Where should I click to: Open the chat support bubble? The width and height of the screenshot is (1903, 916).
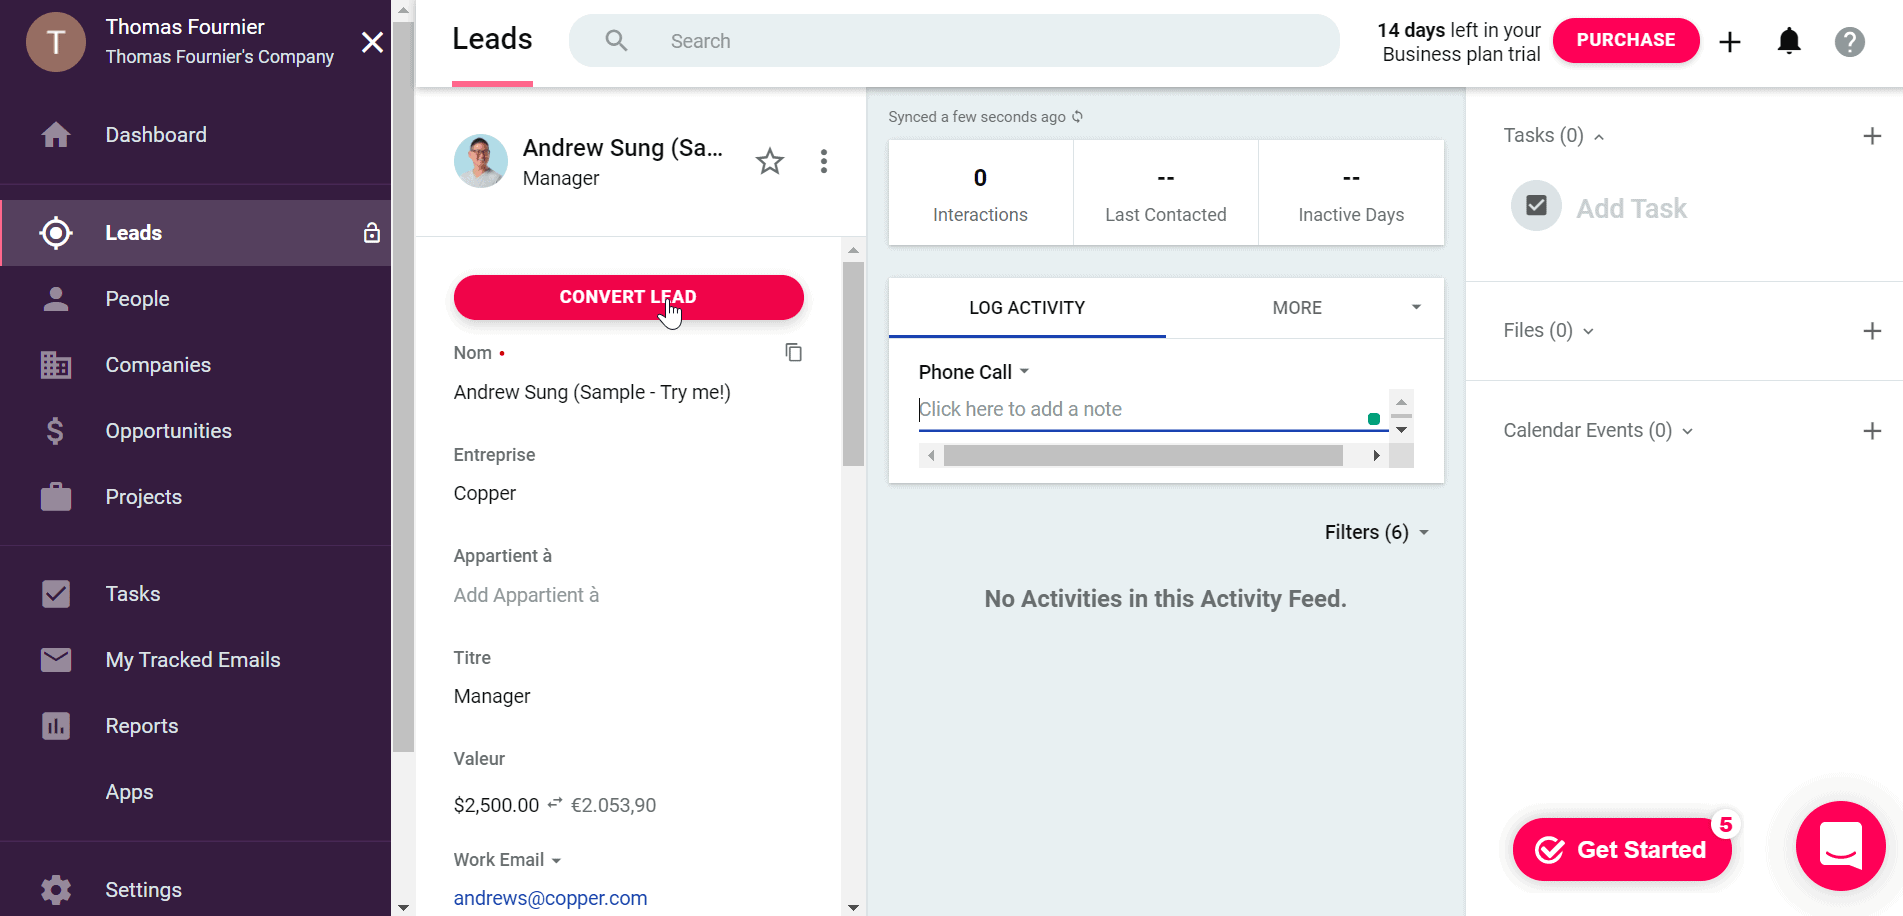point(1840,846)
